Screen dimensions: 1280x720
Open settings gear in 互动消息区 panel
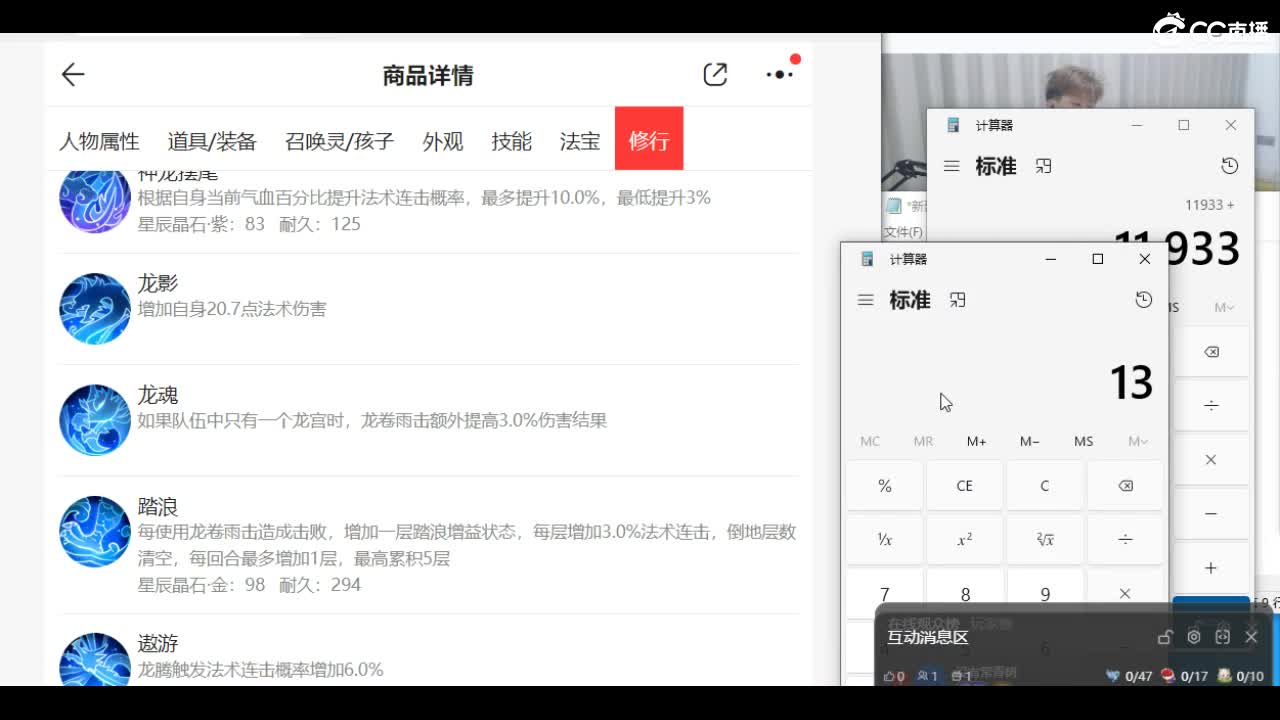coord(1194,637)
